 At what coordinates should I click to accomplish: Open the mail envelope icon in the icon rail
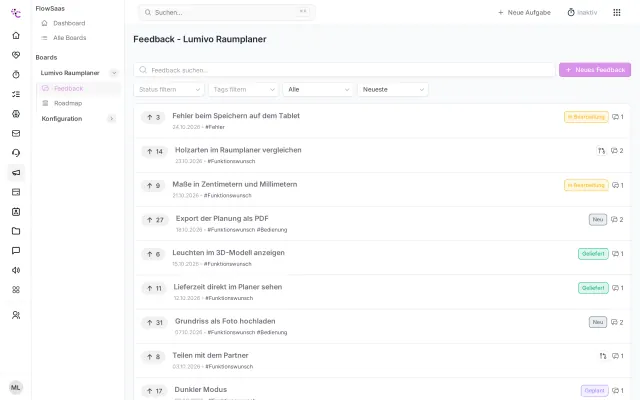coord(16,133)
